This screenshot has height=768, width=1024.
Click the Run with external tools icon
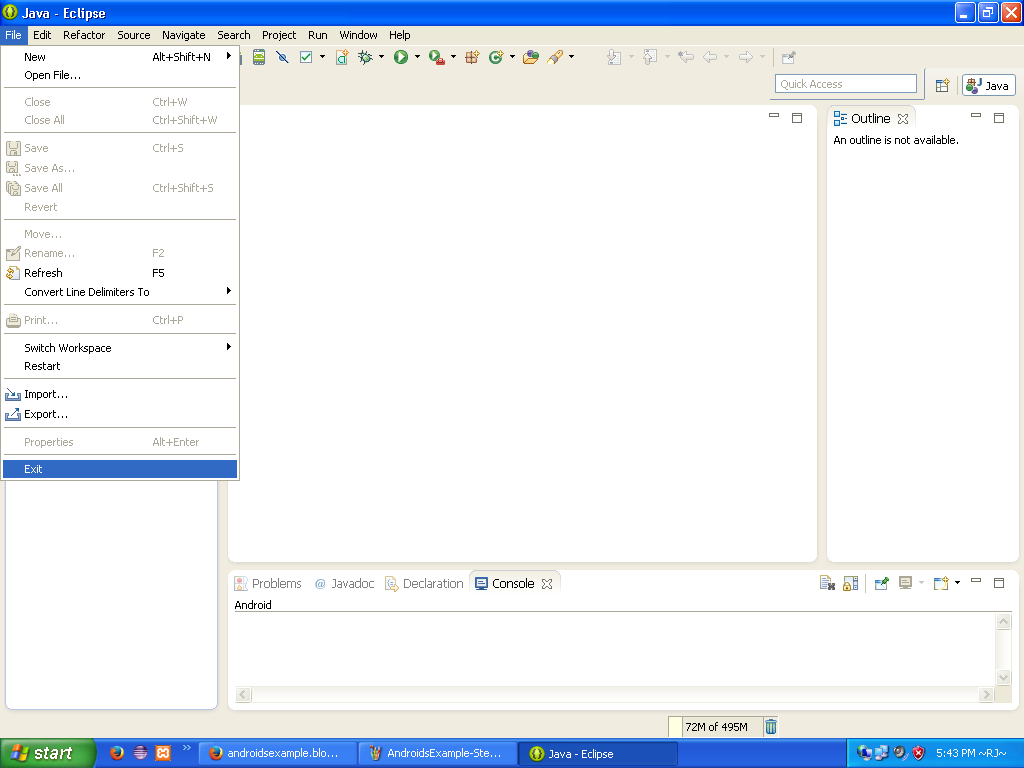click(x=436, y=57)
